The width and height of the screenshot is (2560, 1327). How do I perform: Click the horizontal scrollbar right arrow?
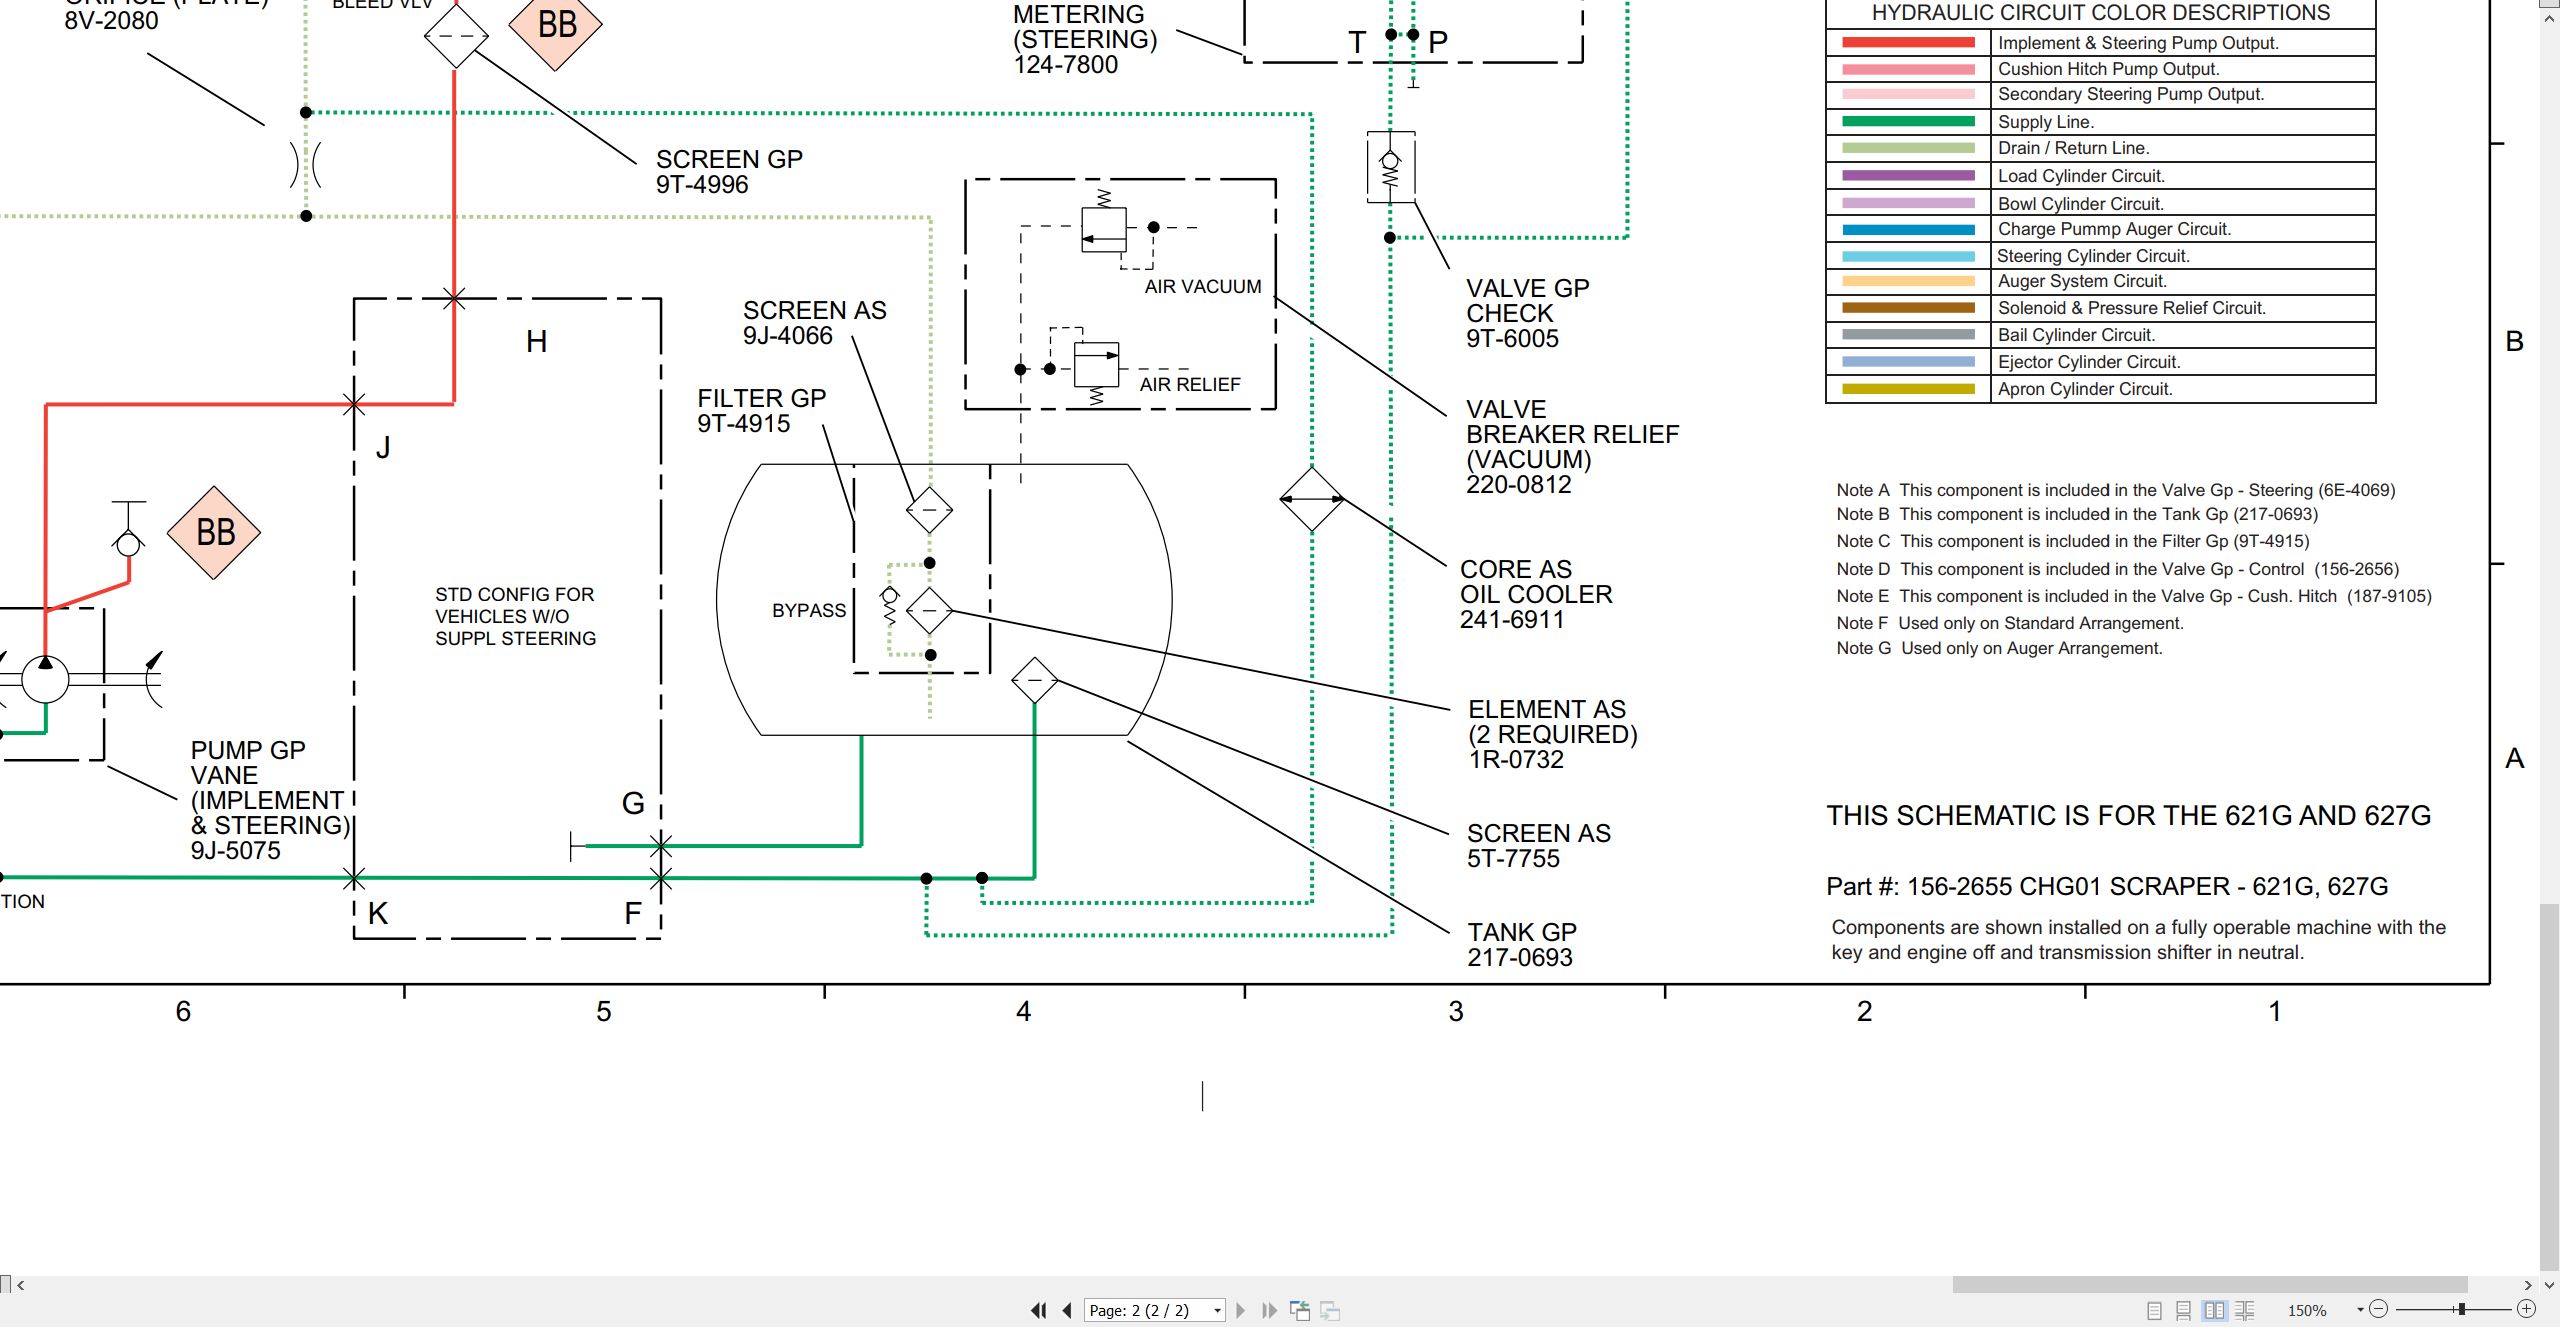point(2528,1285)
